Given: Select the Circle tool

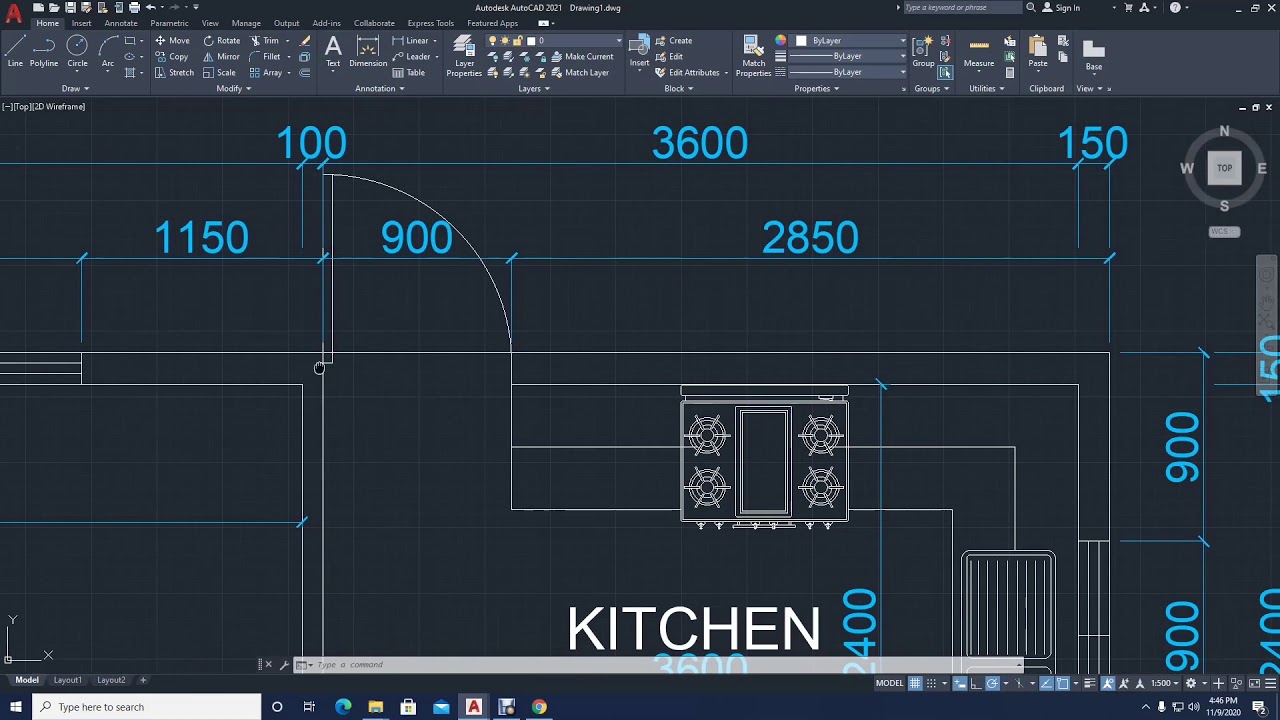Looking at the screenshot, I should (x=77, y=50).
